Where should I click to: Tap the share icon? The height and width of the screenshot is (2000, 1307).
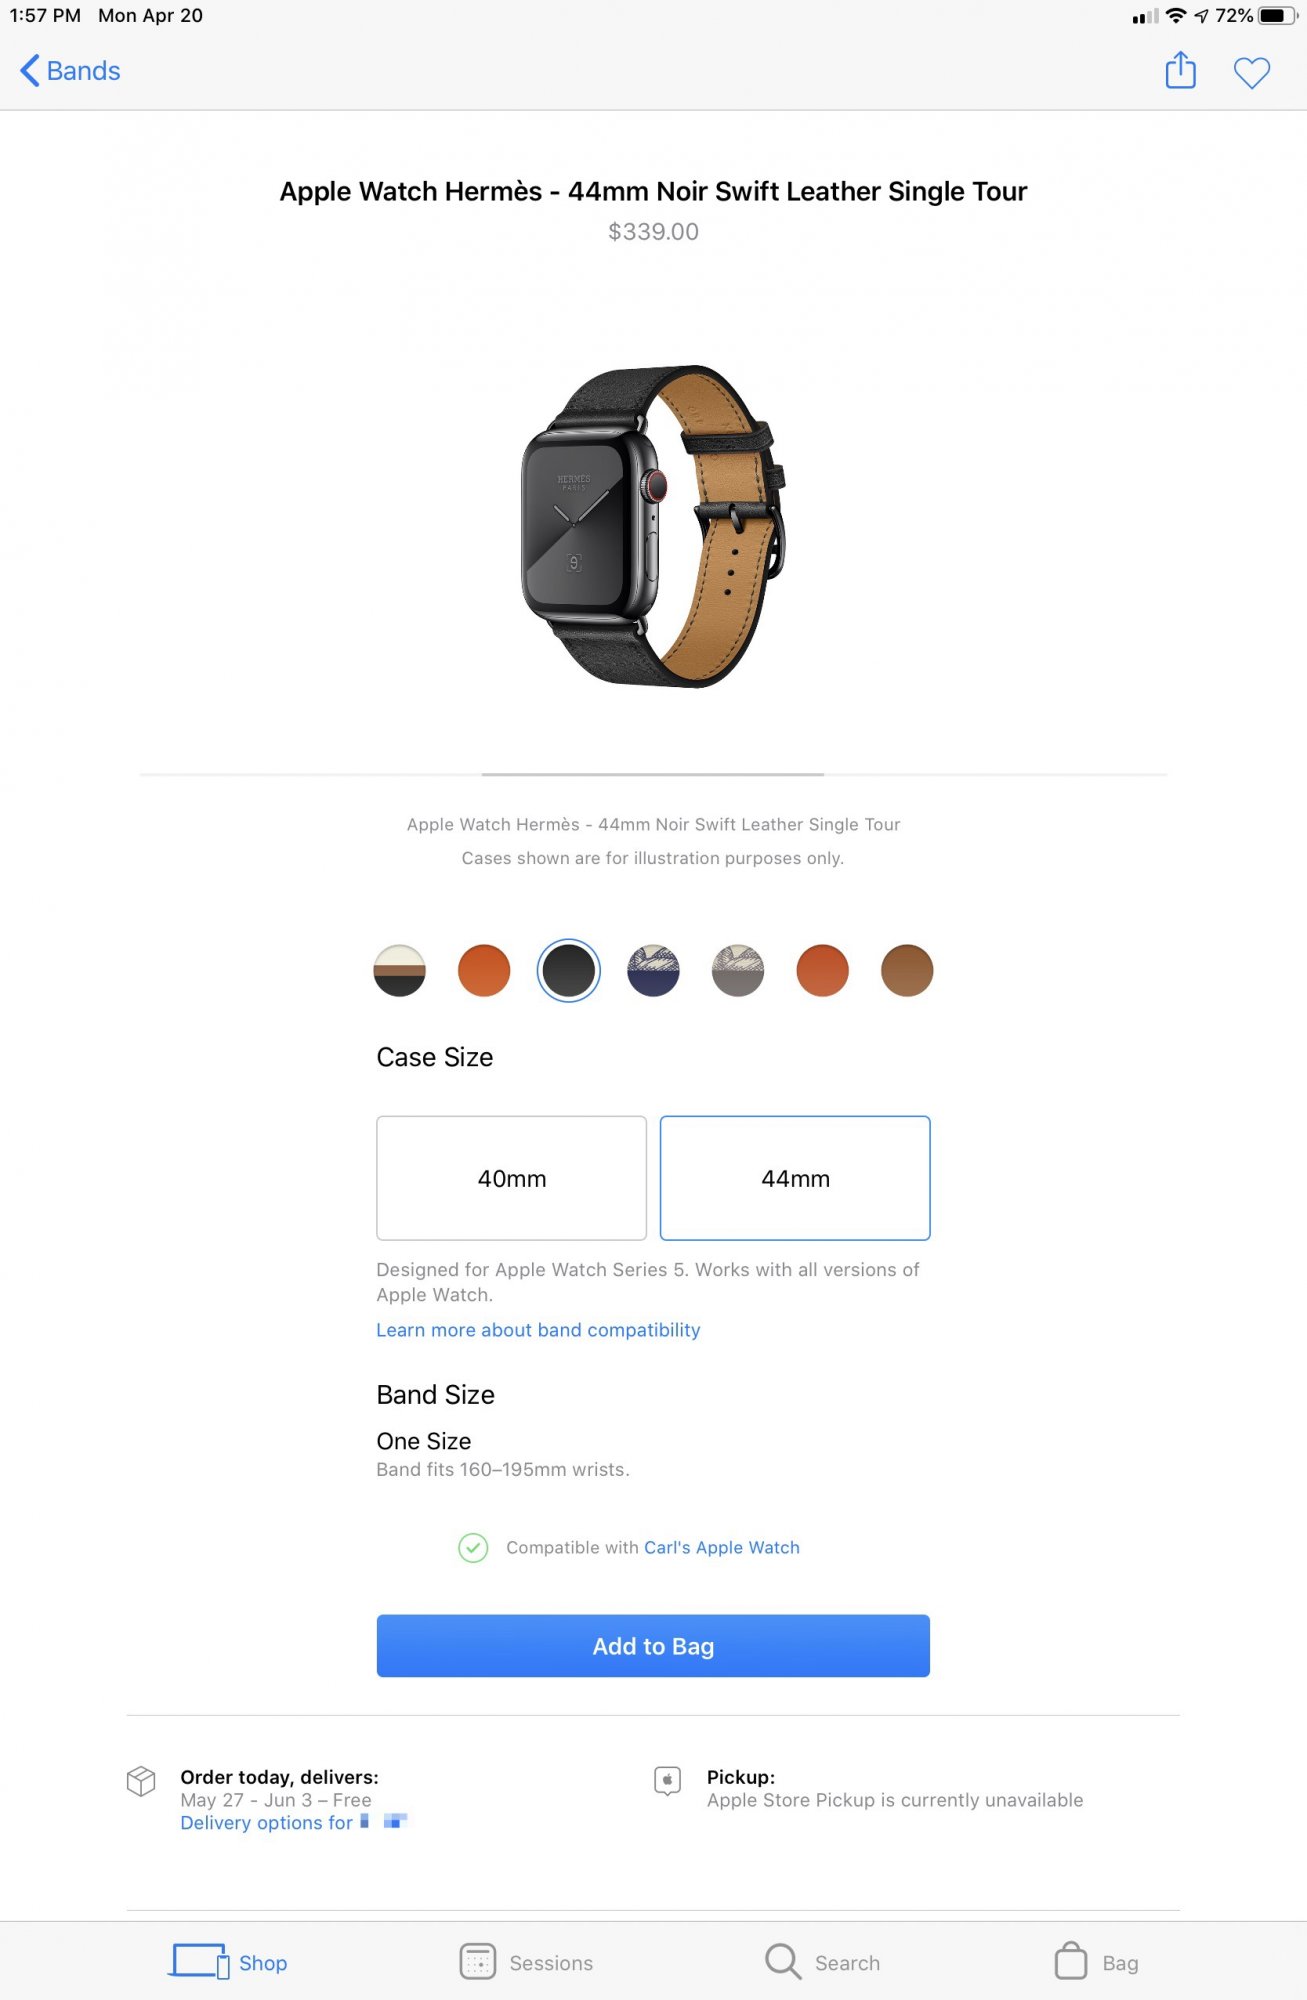click(x=1180, y=70)
